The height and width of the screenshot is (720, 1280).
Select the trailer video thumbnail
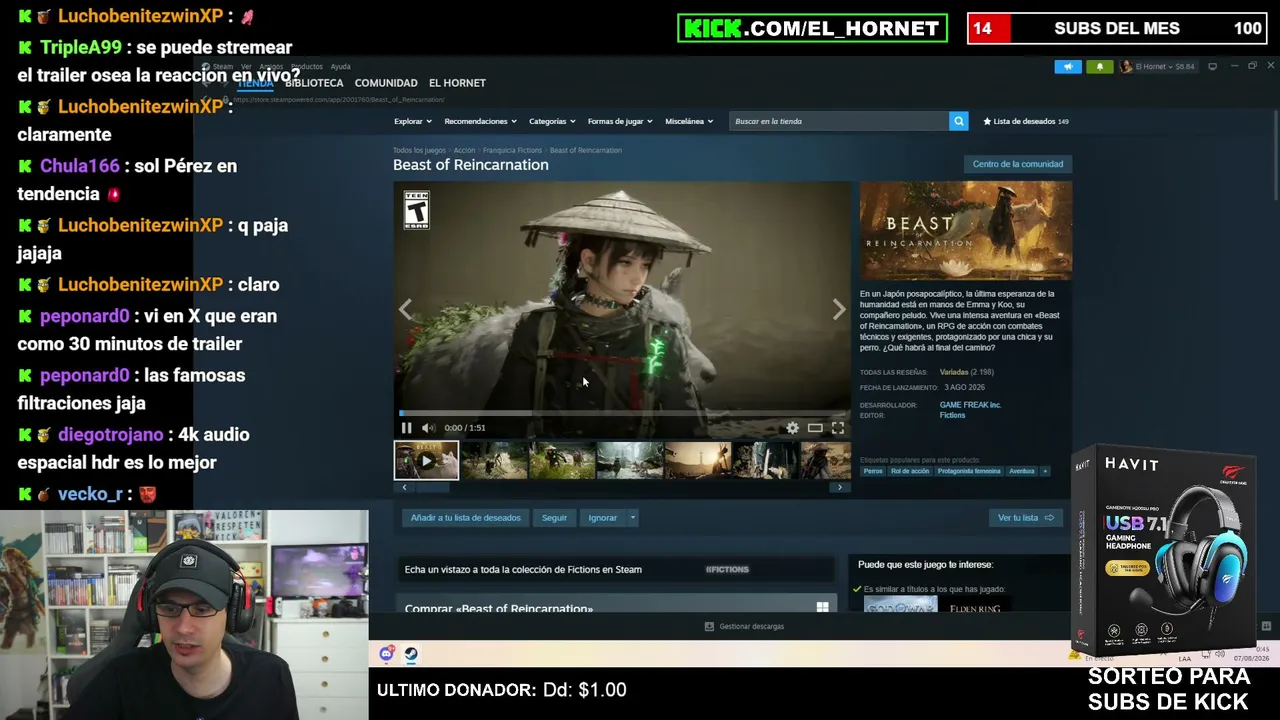[426, 460]
